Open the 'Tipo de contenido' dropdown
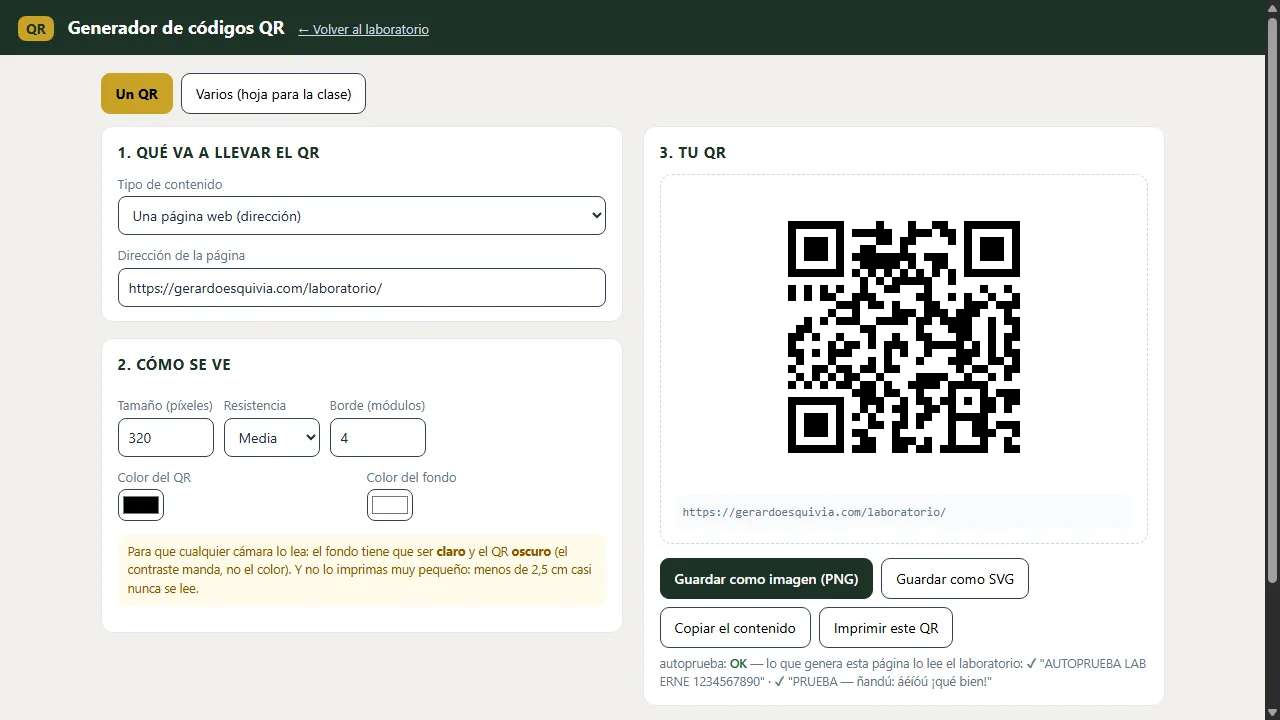 tap(362, 216)
